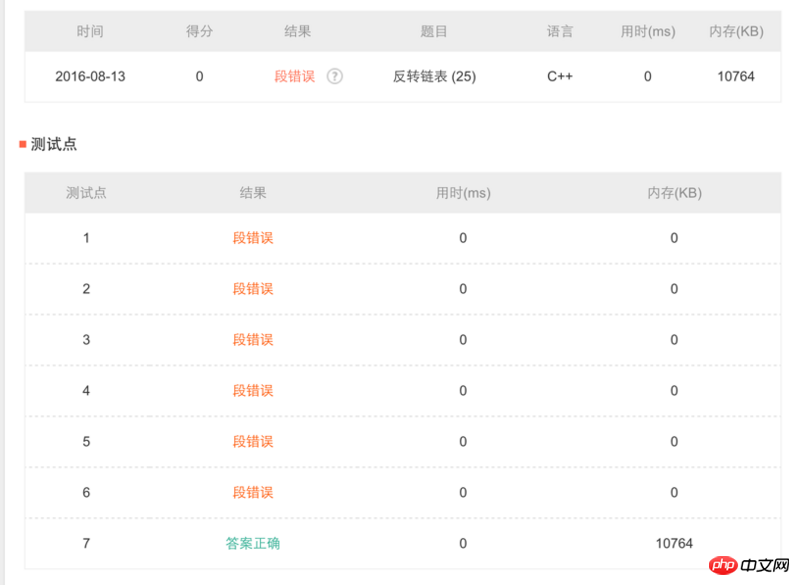
Task: Select test point 5 段错误 result
Action: pyautogui.click(x=253, y=442)
